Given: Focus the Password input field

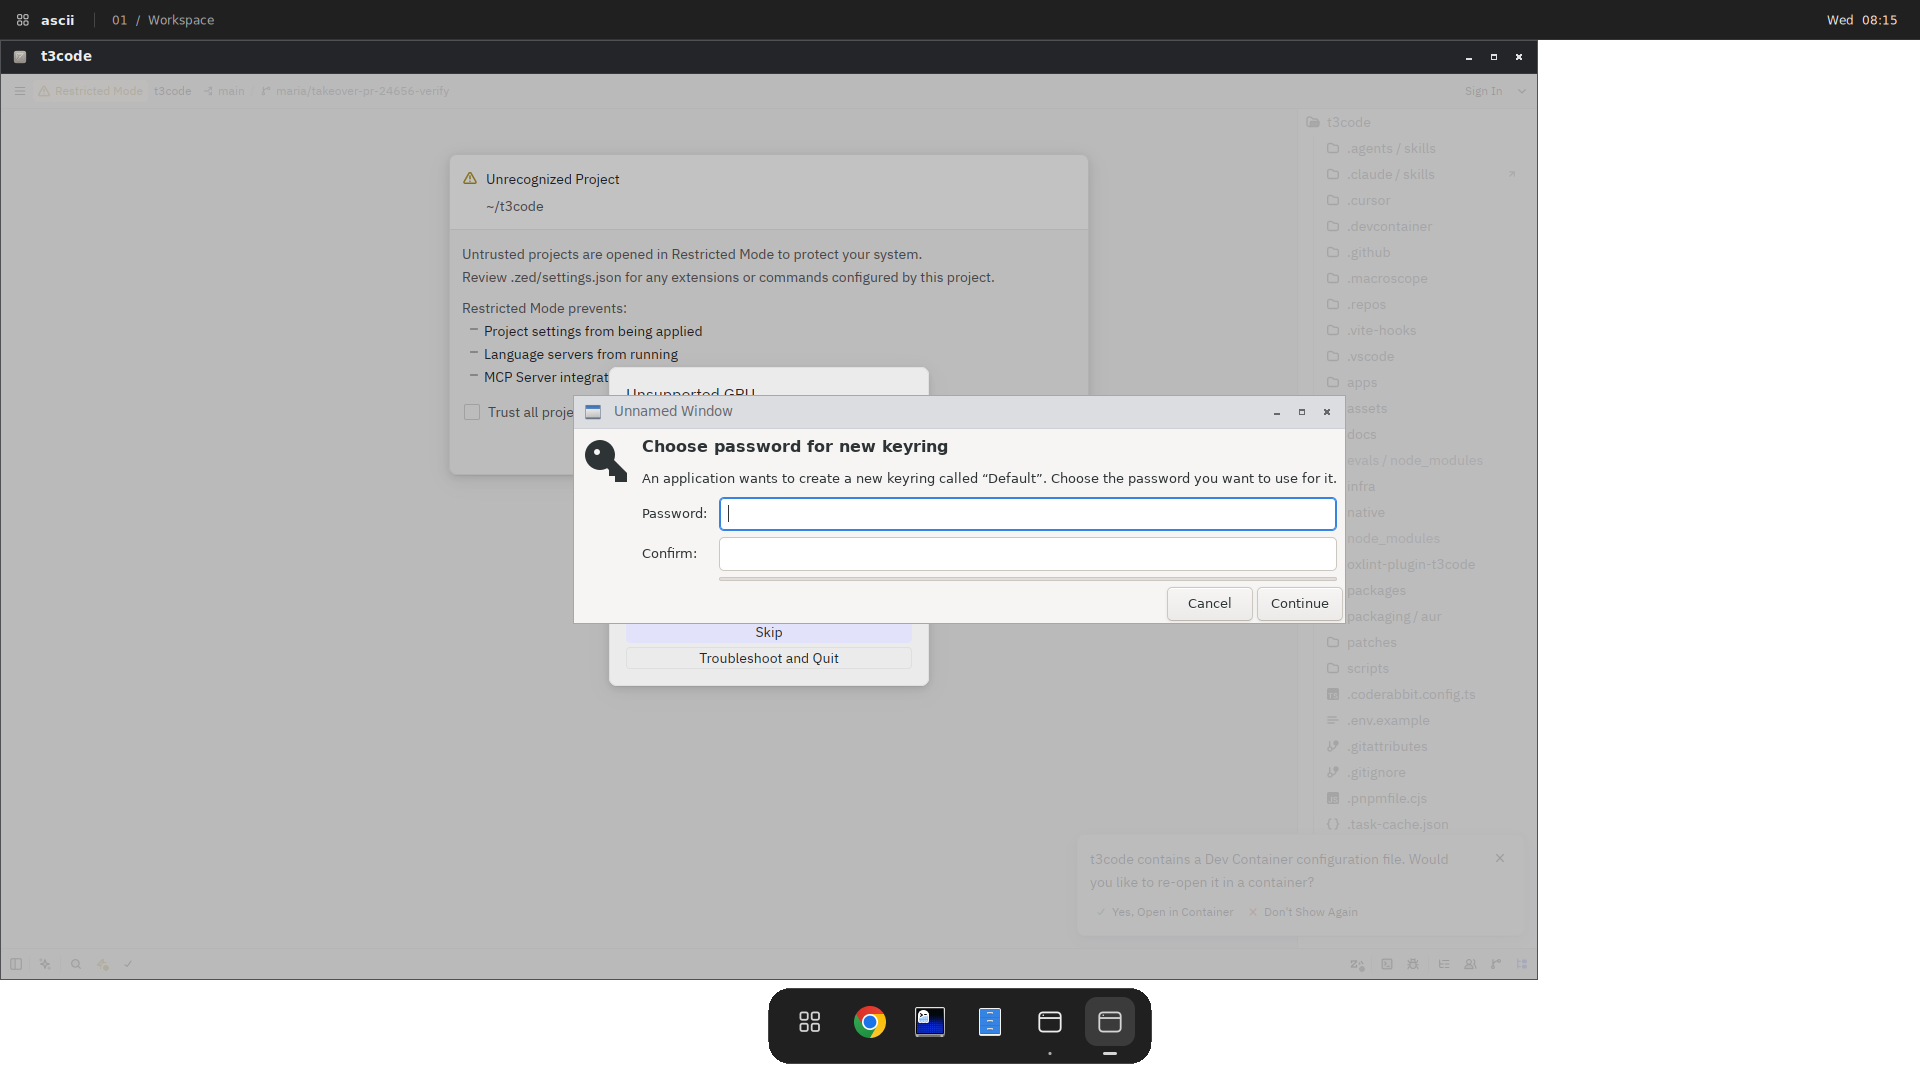Looking at the screenshot, I should point(1027,514).
